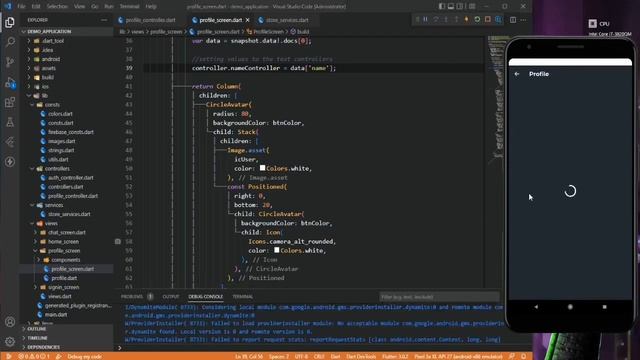
Task: Open the Terminal menu
Action: [x=129, y=6]
